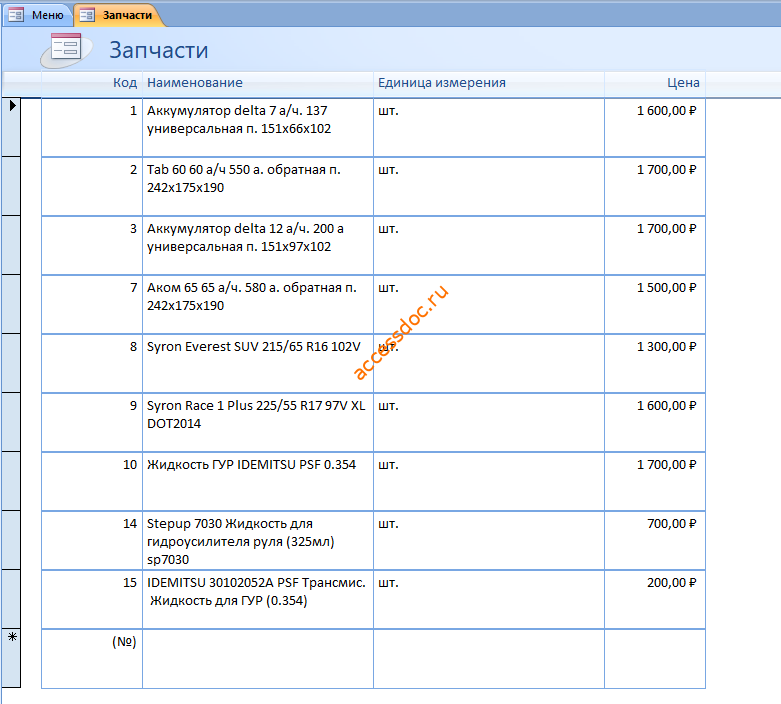Click name field Tab 60 60 а/ч

pos(258,186)
